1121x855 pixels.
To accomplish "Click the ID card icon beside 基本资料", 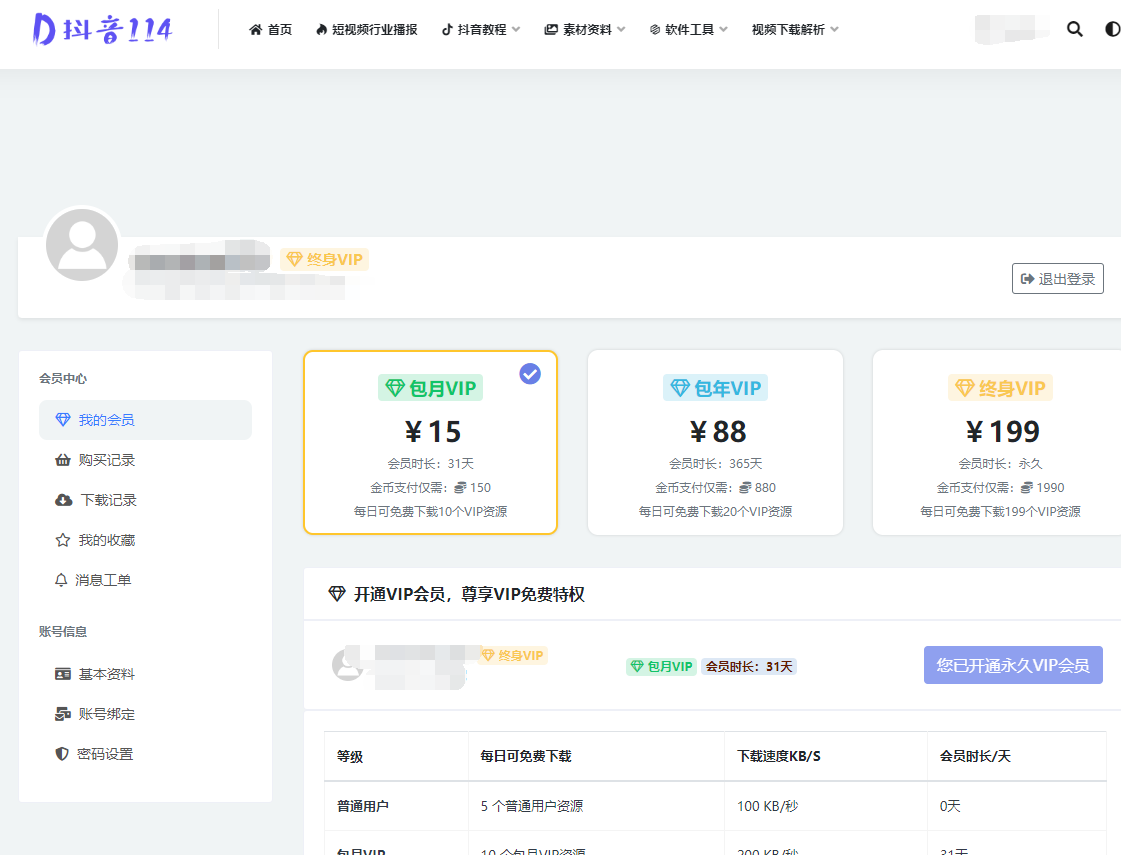I will click(63, 674).
